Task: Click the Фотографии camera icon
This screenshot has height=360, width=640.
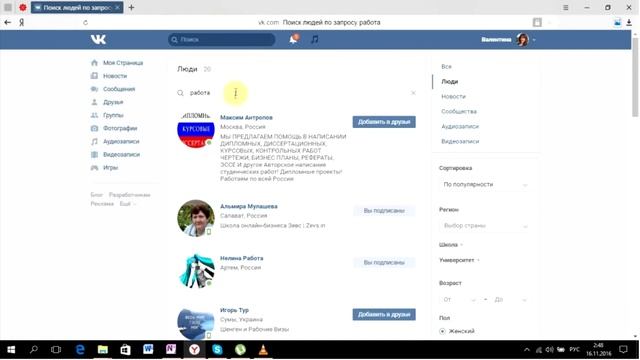Action: [94, 128]
